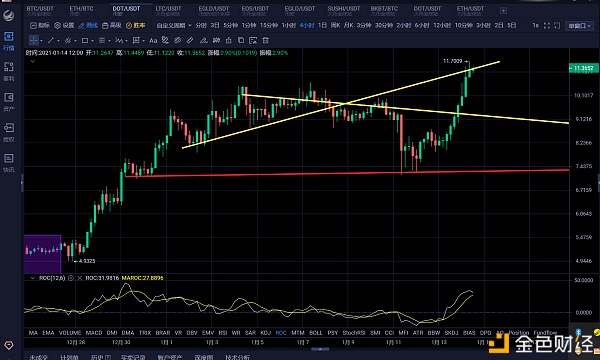
Task: Select the Aa text annotation tool
Action: (153, 40)
